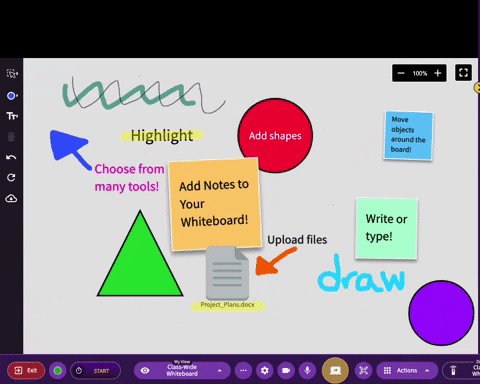This screenshot has height=384, width=480.
Task: Click the undo arrow icon
Action: 11,157
